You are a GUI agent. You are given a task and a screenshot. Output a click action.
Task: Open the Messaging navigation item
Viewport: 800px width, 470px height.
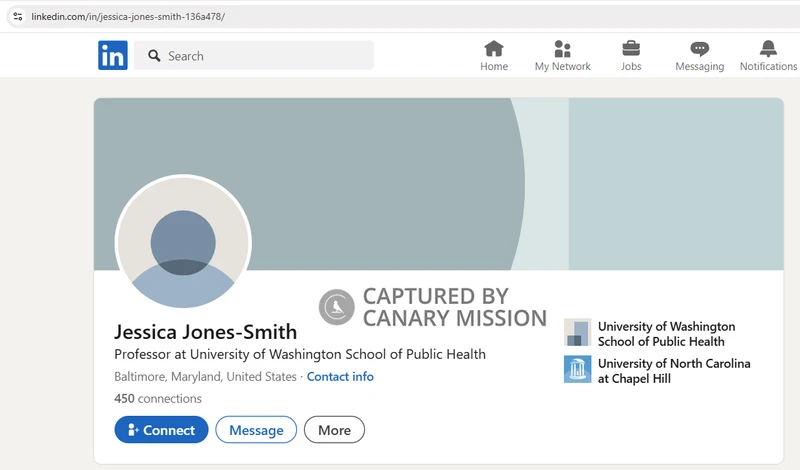[x=699, y=56]
